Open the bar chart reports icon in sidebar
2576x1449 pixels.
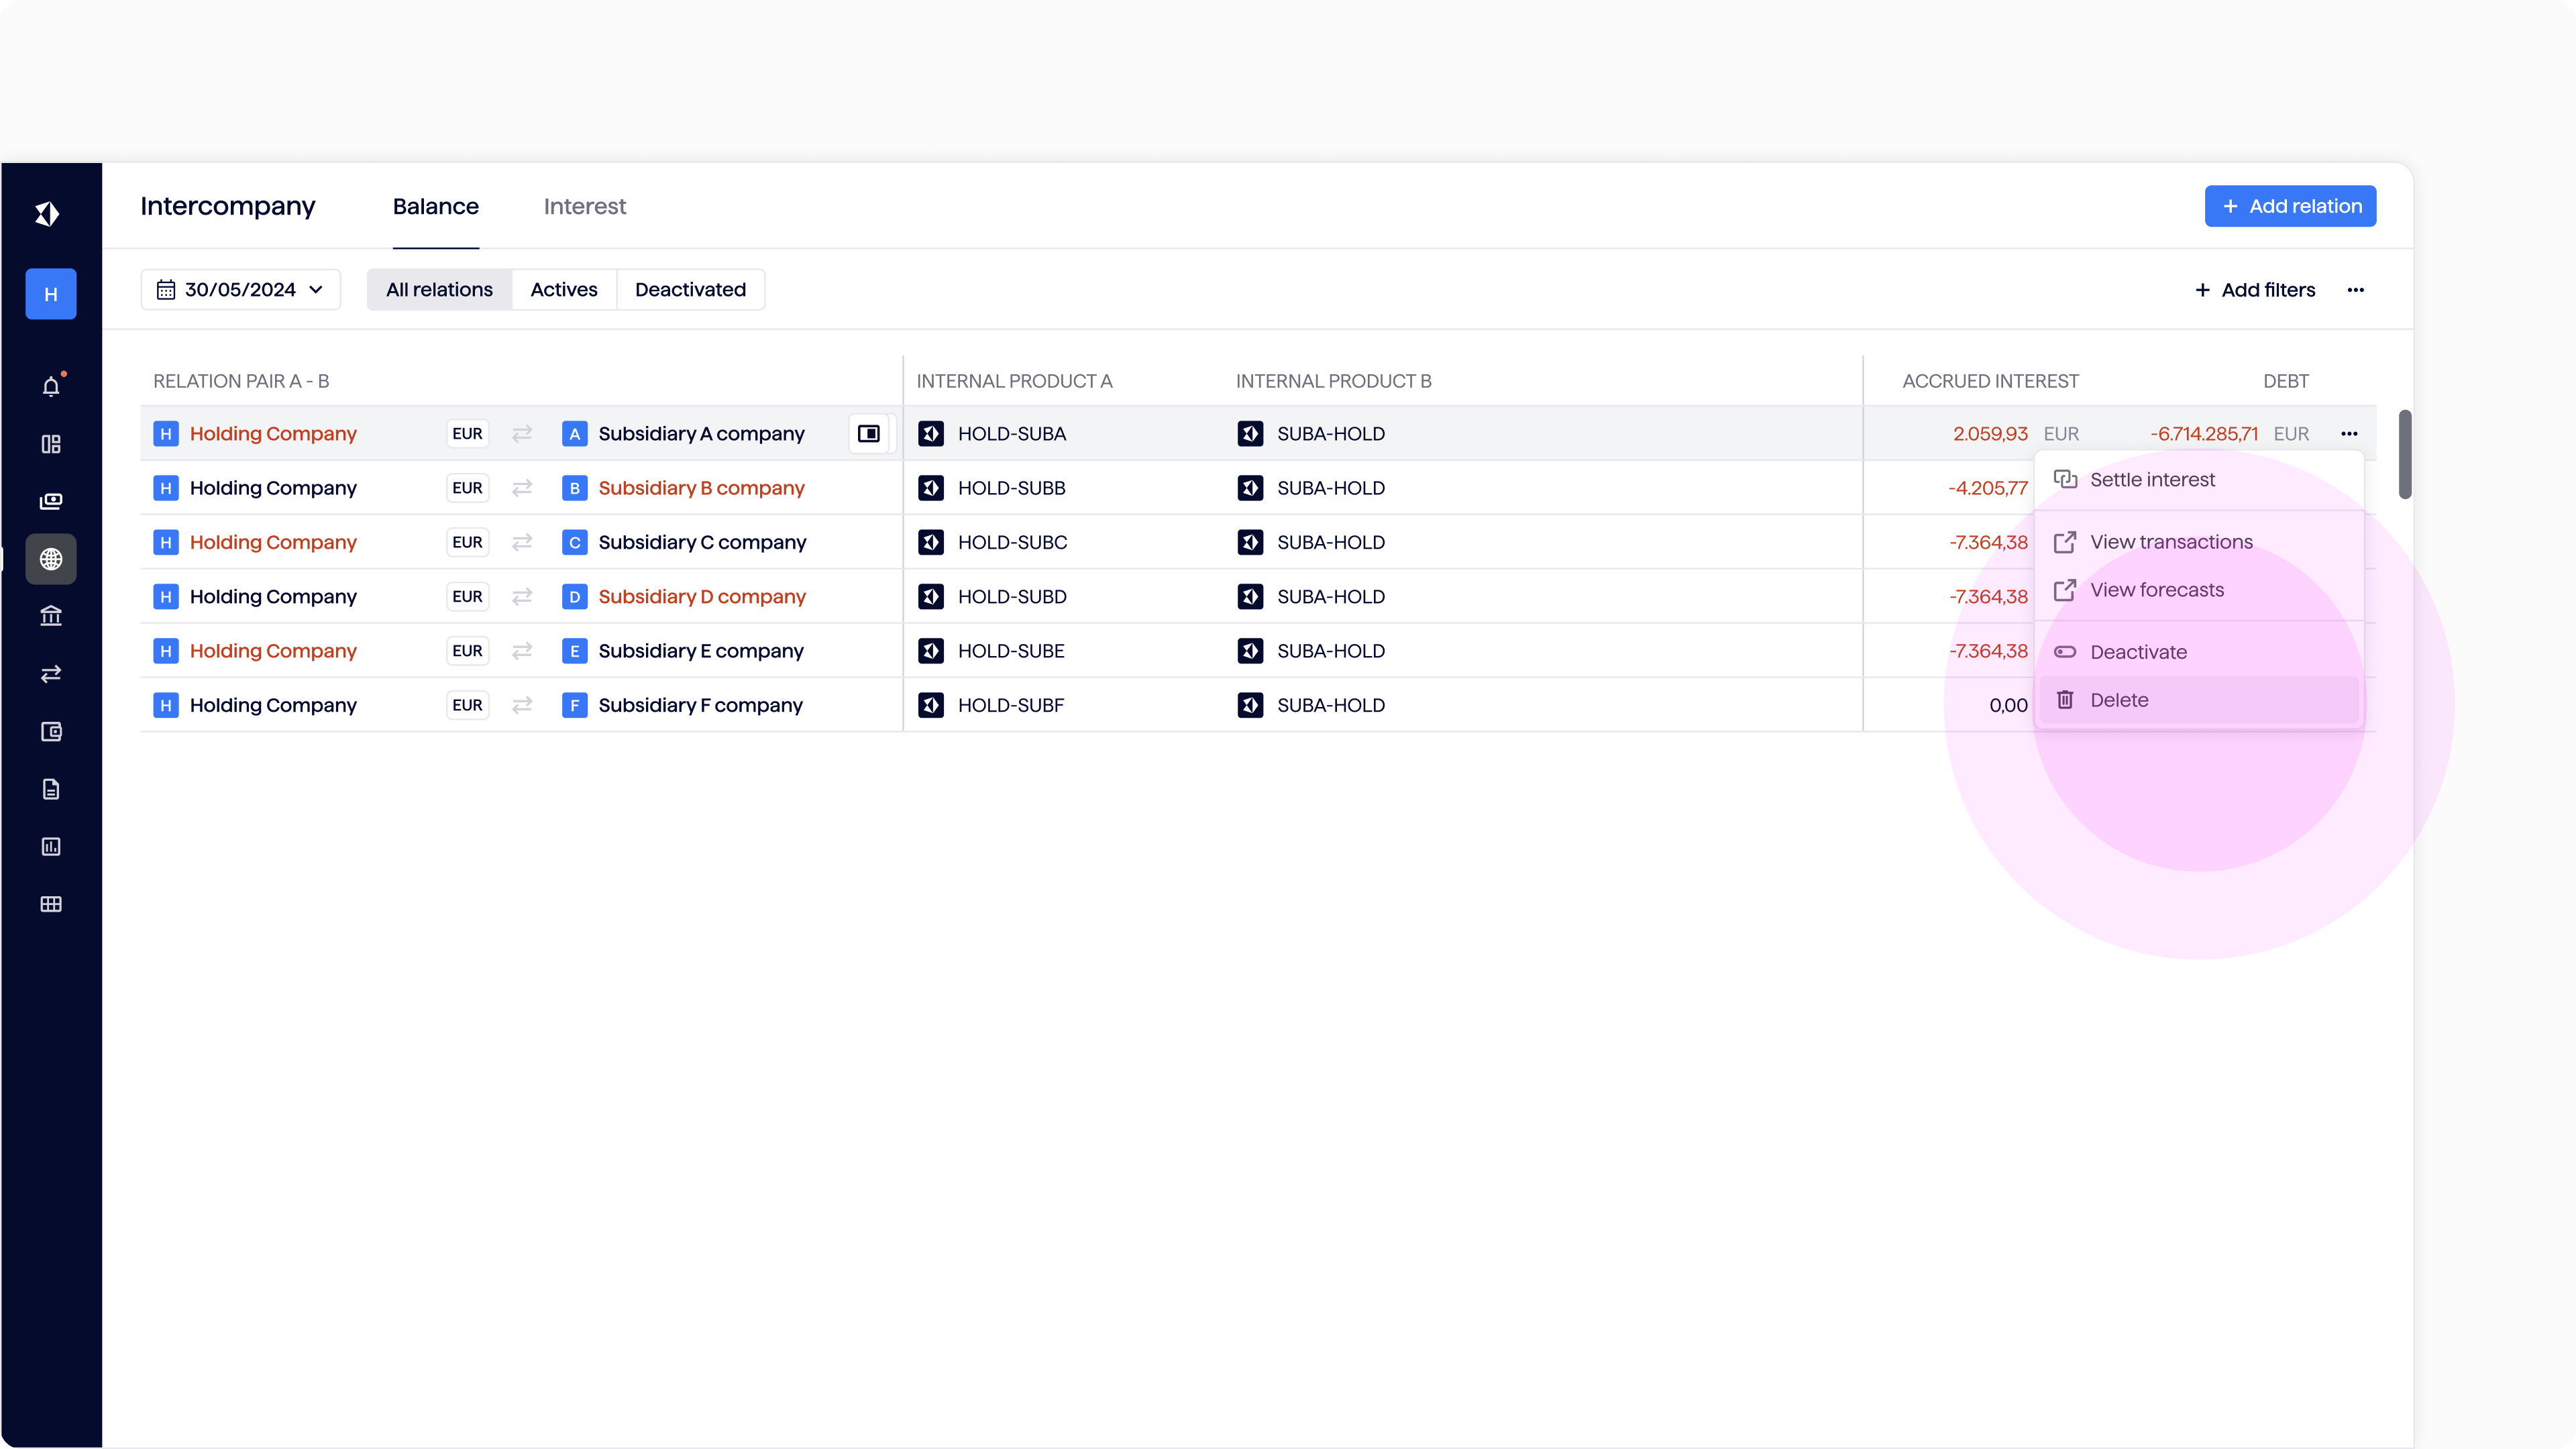[x=51, y=847]
